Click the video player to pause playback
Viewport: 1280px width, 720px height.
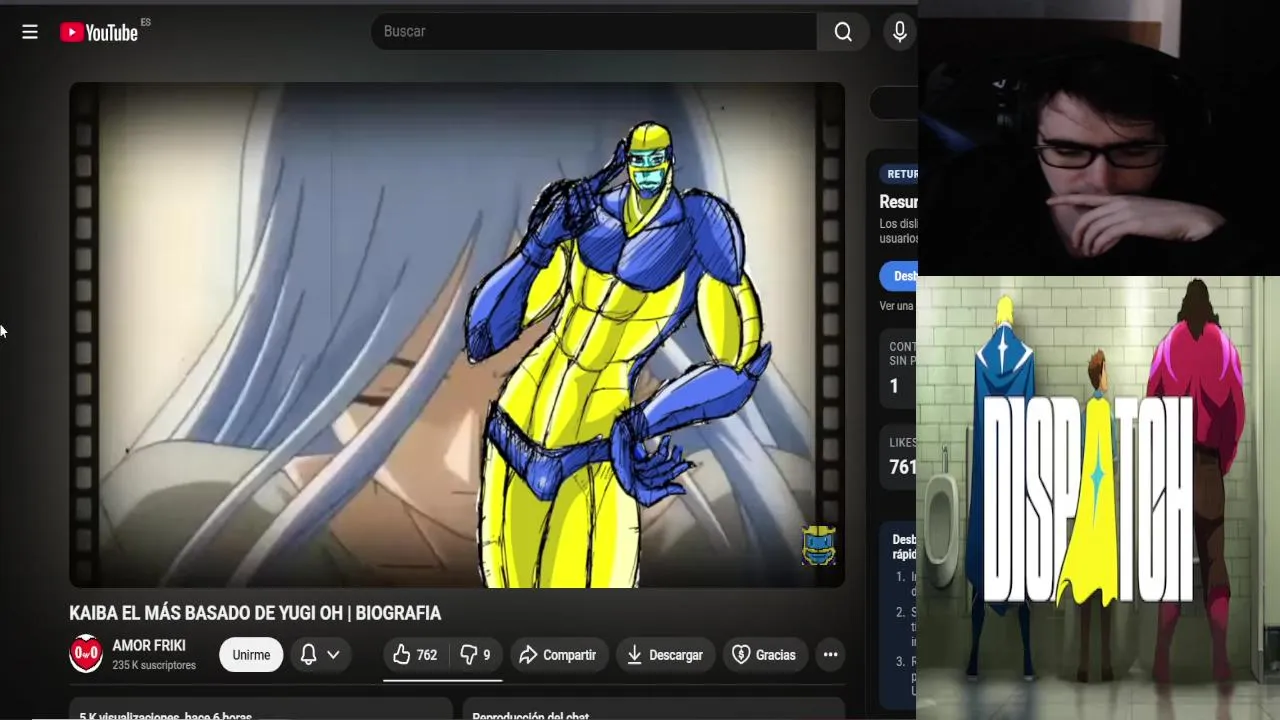[457, 335]
